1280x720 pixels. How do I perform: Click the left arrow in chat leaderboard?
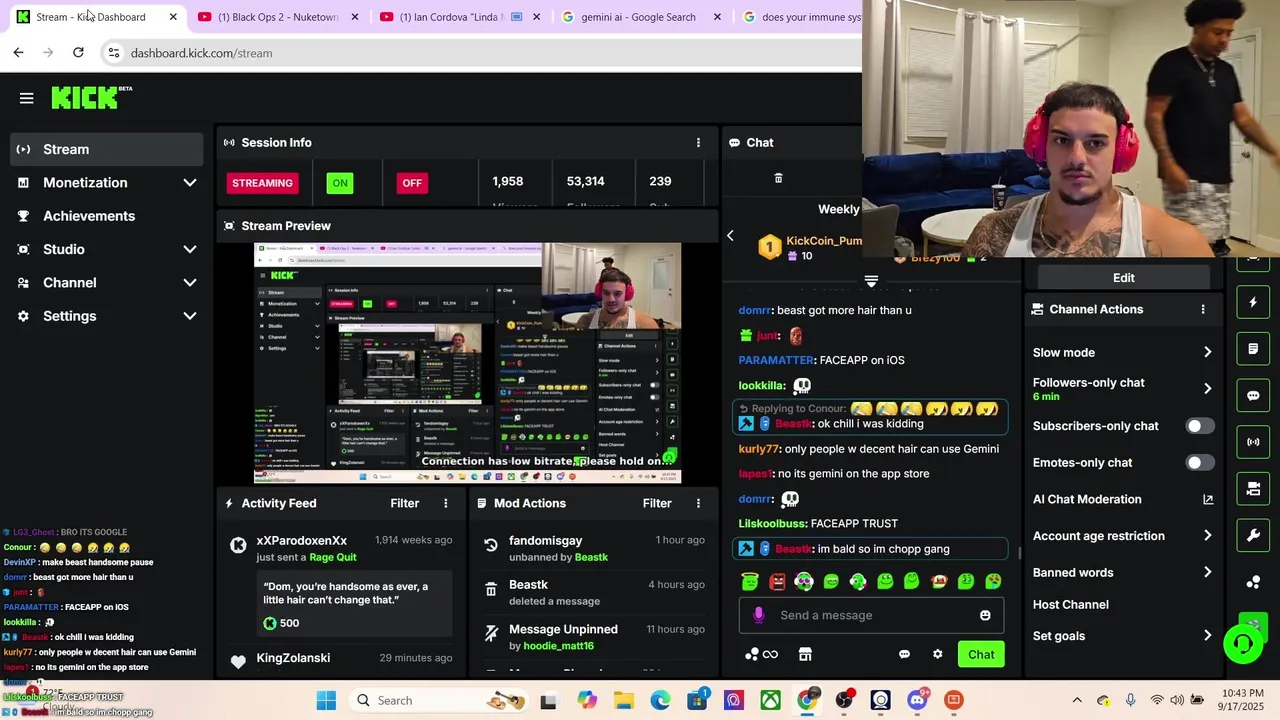(730, 236)
